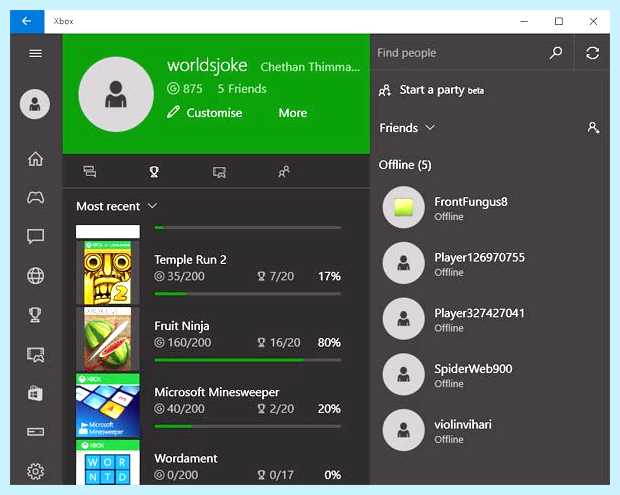
Task: Click Chethan Thimma... real name
Action: click(x=310, y=67)
